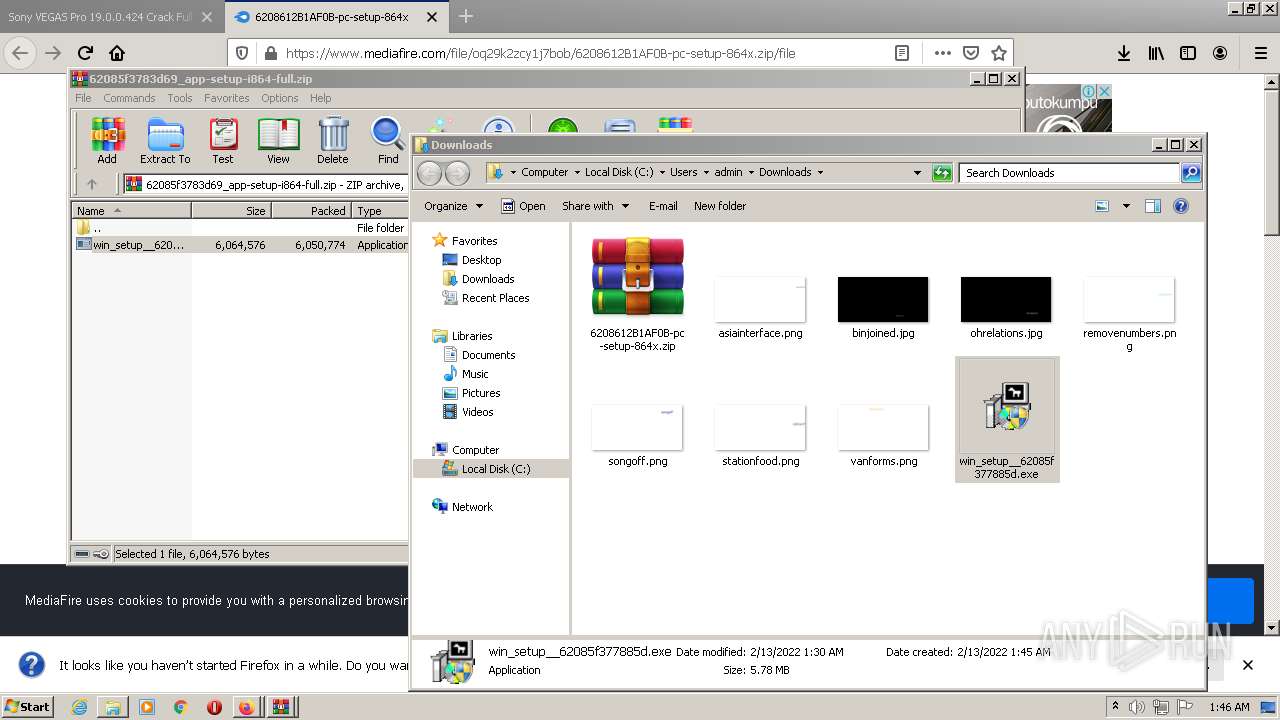Click the Test icon in WinRAR
The image size is (1280, 720).
(x=223, y=141)
